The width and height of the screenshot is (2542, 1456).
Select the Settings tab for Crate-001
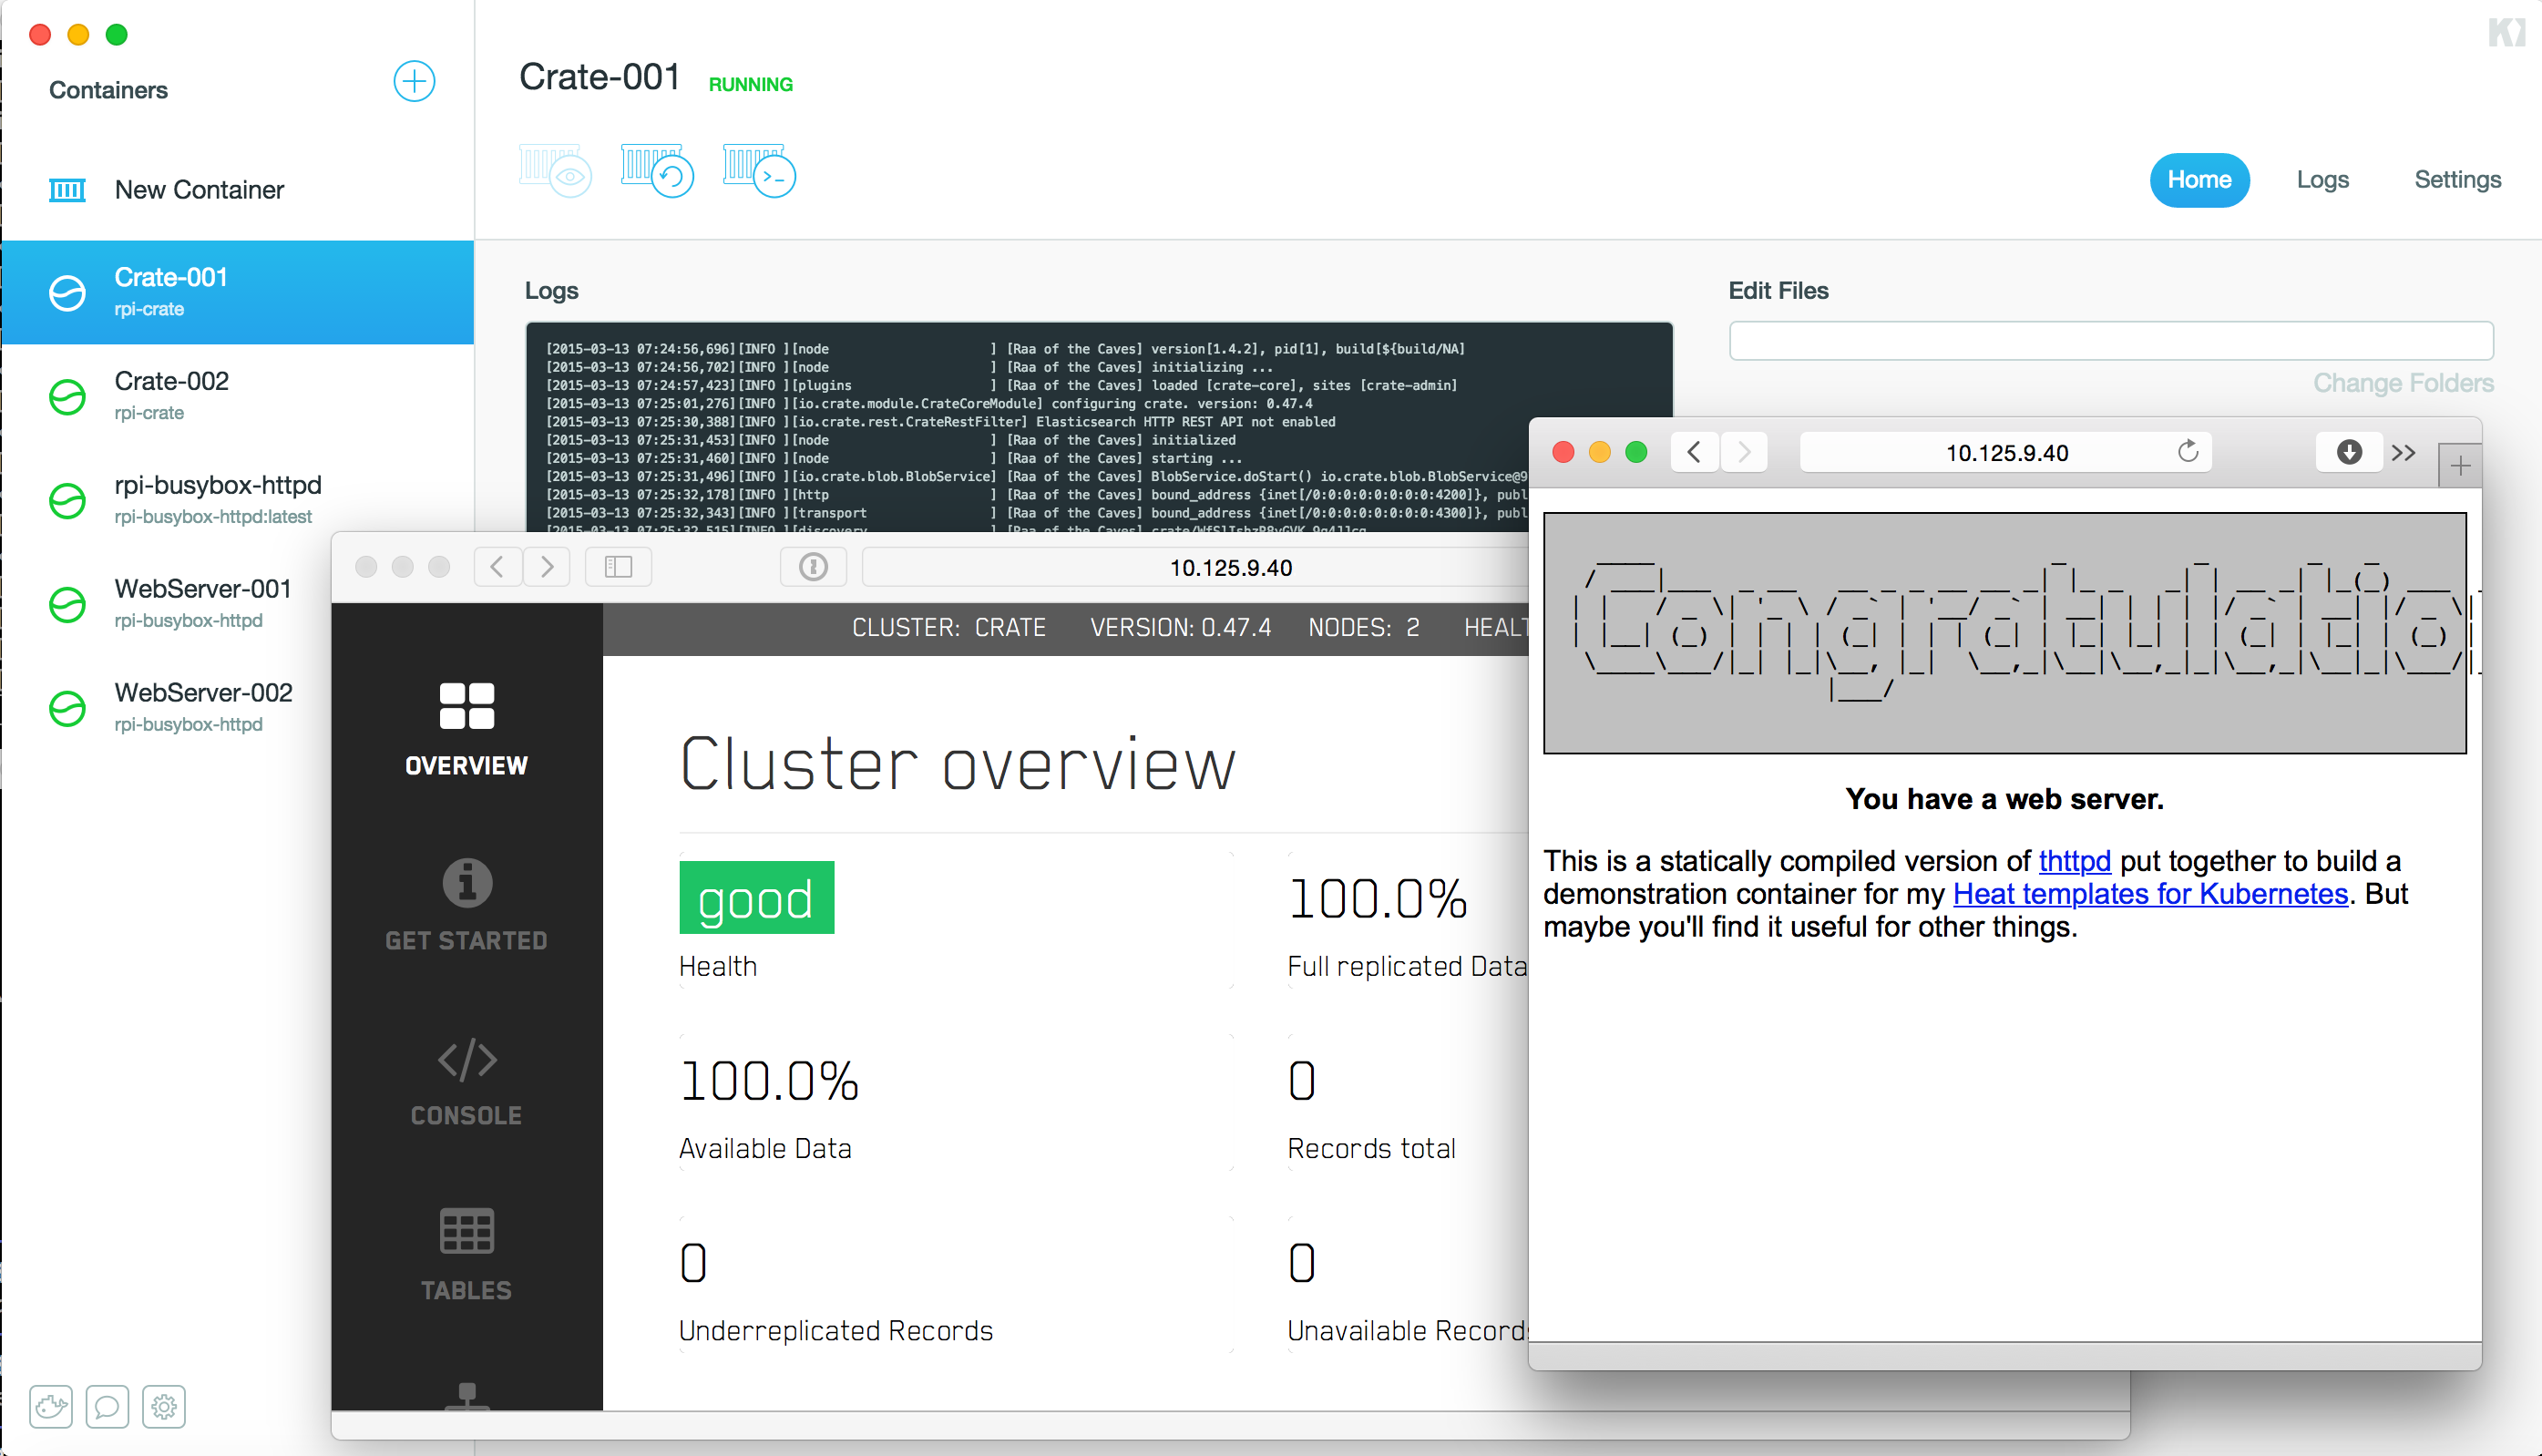point(2455,177)
